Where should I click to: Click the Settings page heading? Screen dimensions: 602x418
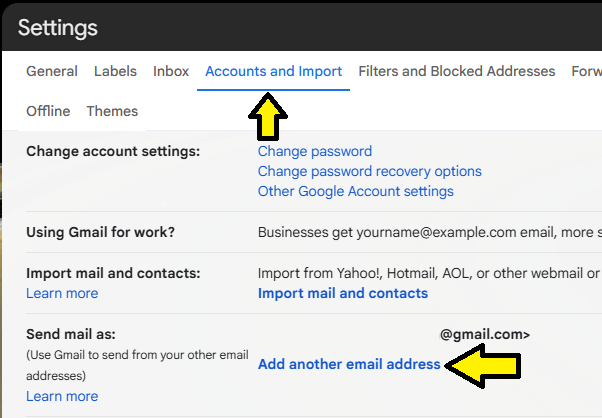tap(58, 28)
